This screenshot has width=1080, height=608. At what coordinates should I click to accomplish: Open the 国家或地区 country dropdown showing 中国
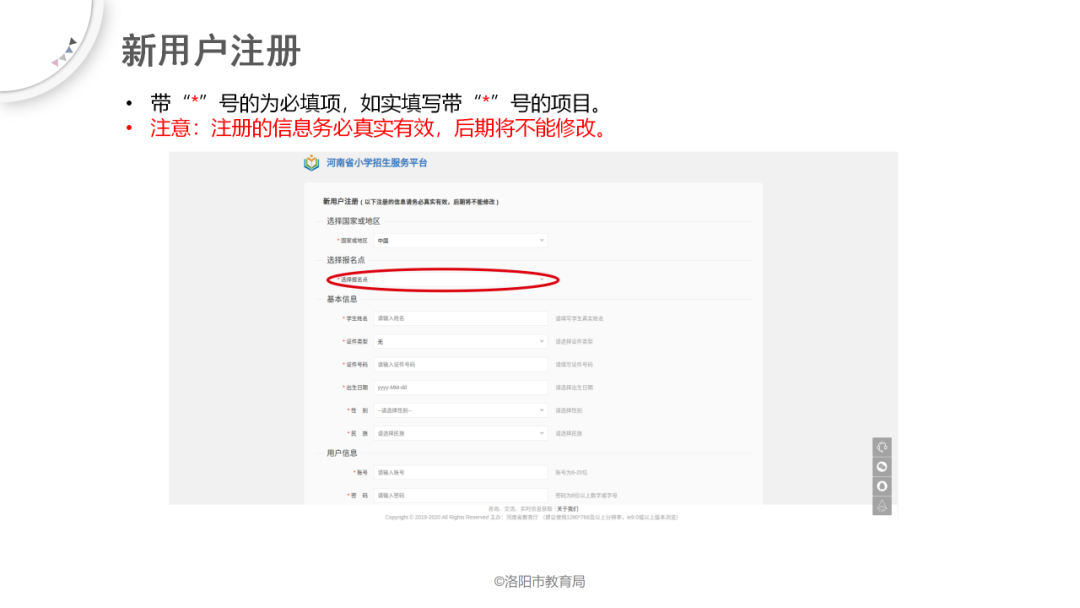(460, 240)
